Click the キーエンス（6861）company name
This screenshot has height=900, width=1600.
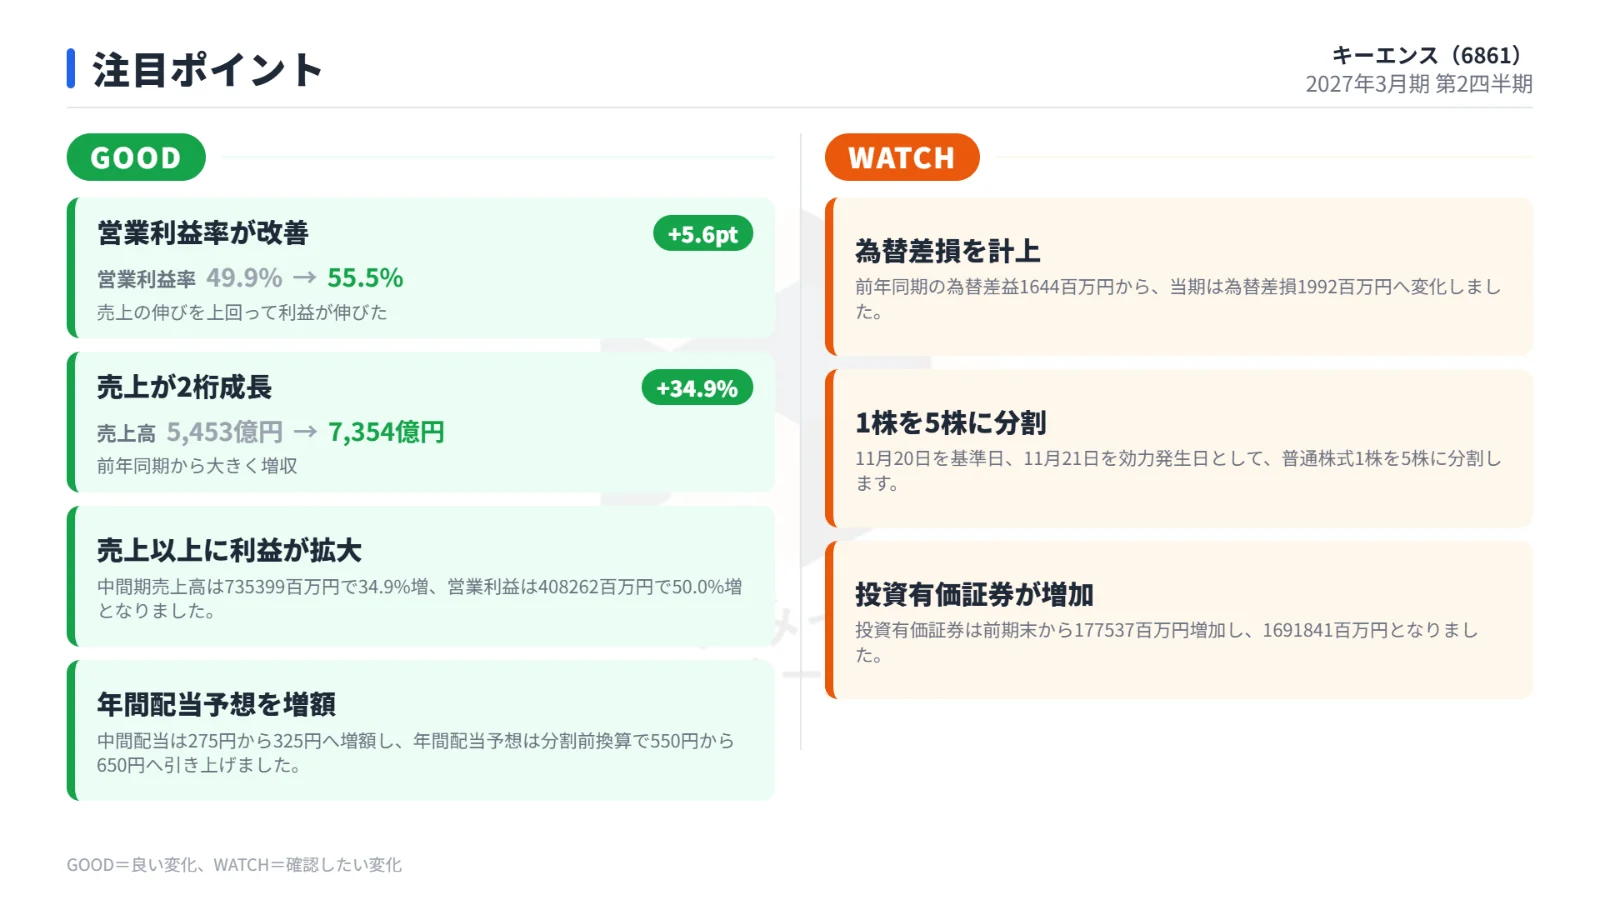(x=1426, y=55)
